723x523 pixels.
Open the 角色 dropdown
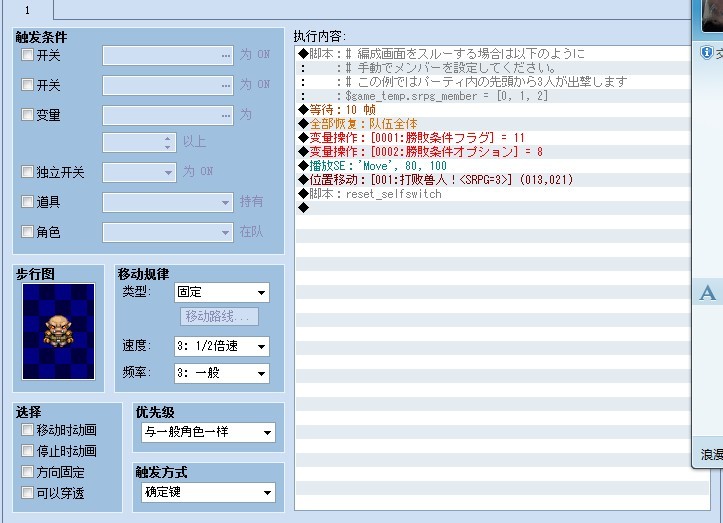click(x=168, y=232)
